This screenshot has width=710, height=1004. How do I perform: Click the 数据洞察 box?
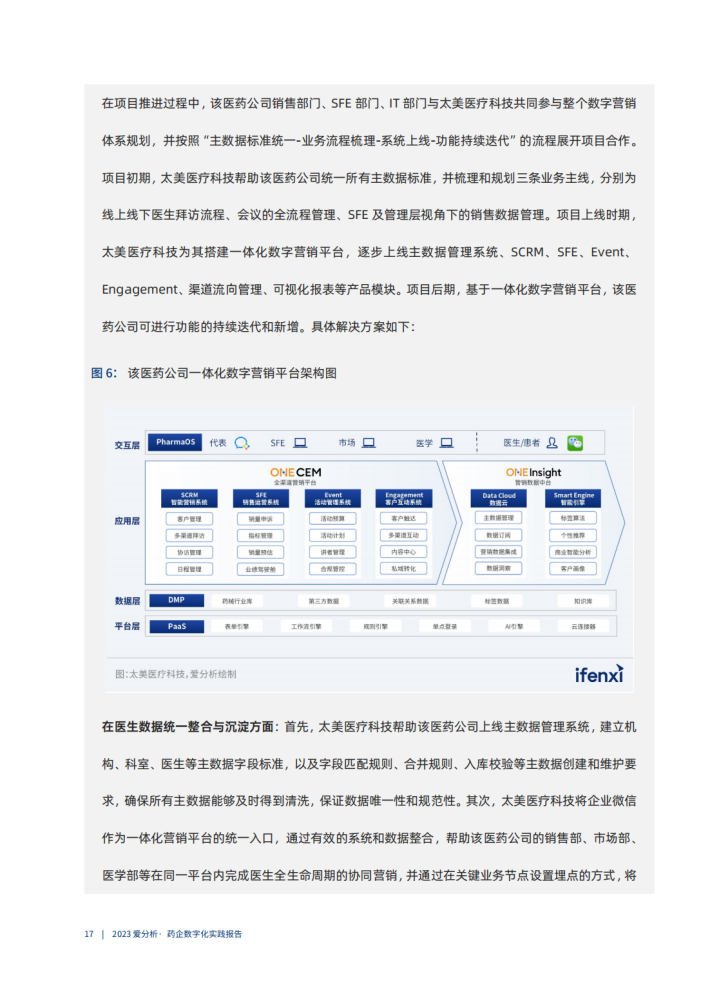pyautogui.click(x=499, y=568)
